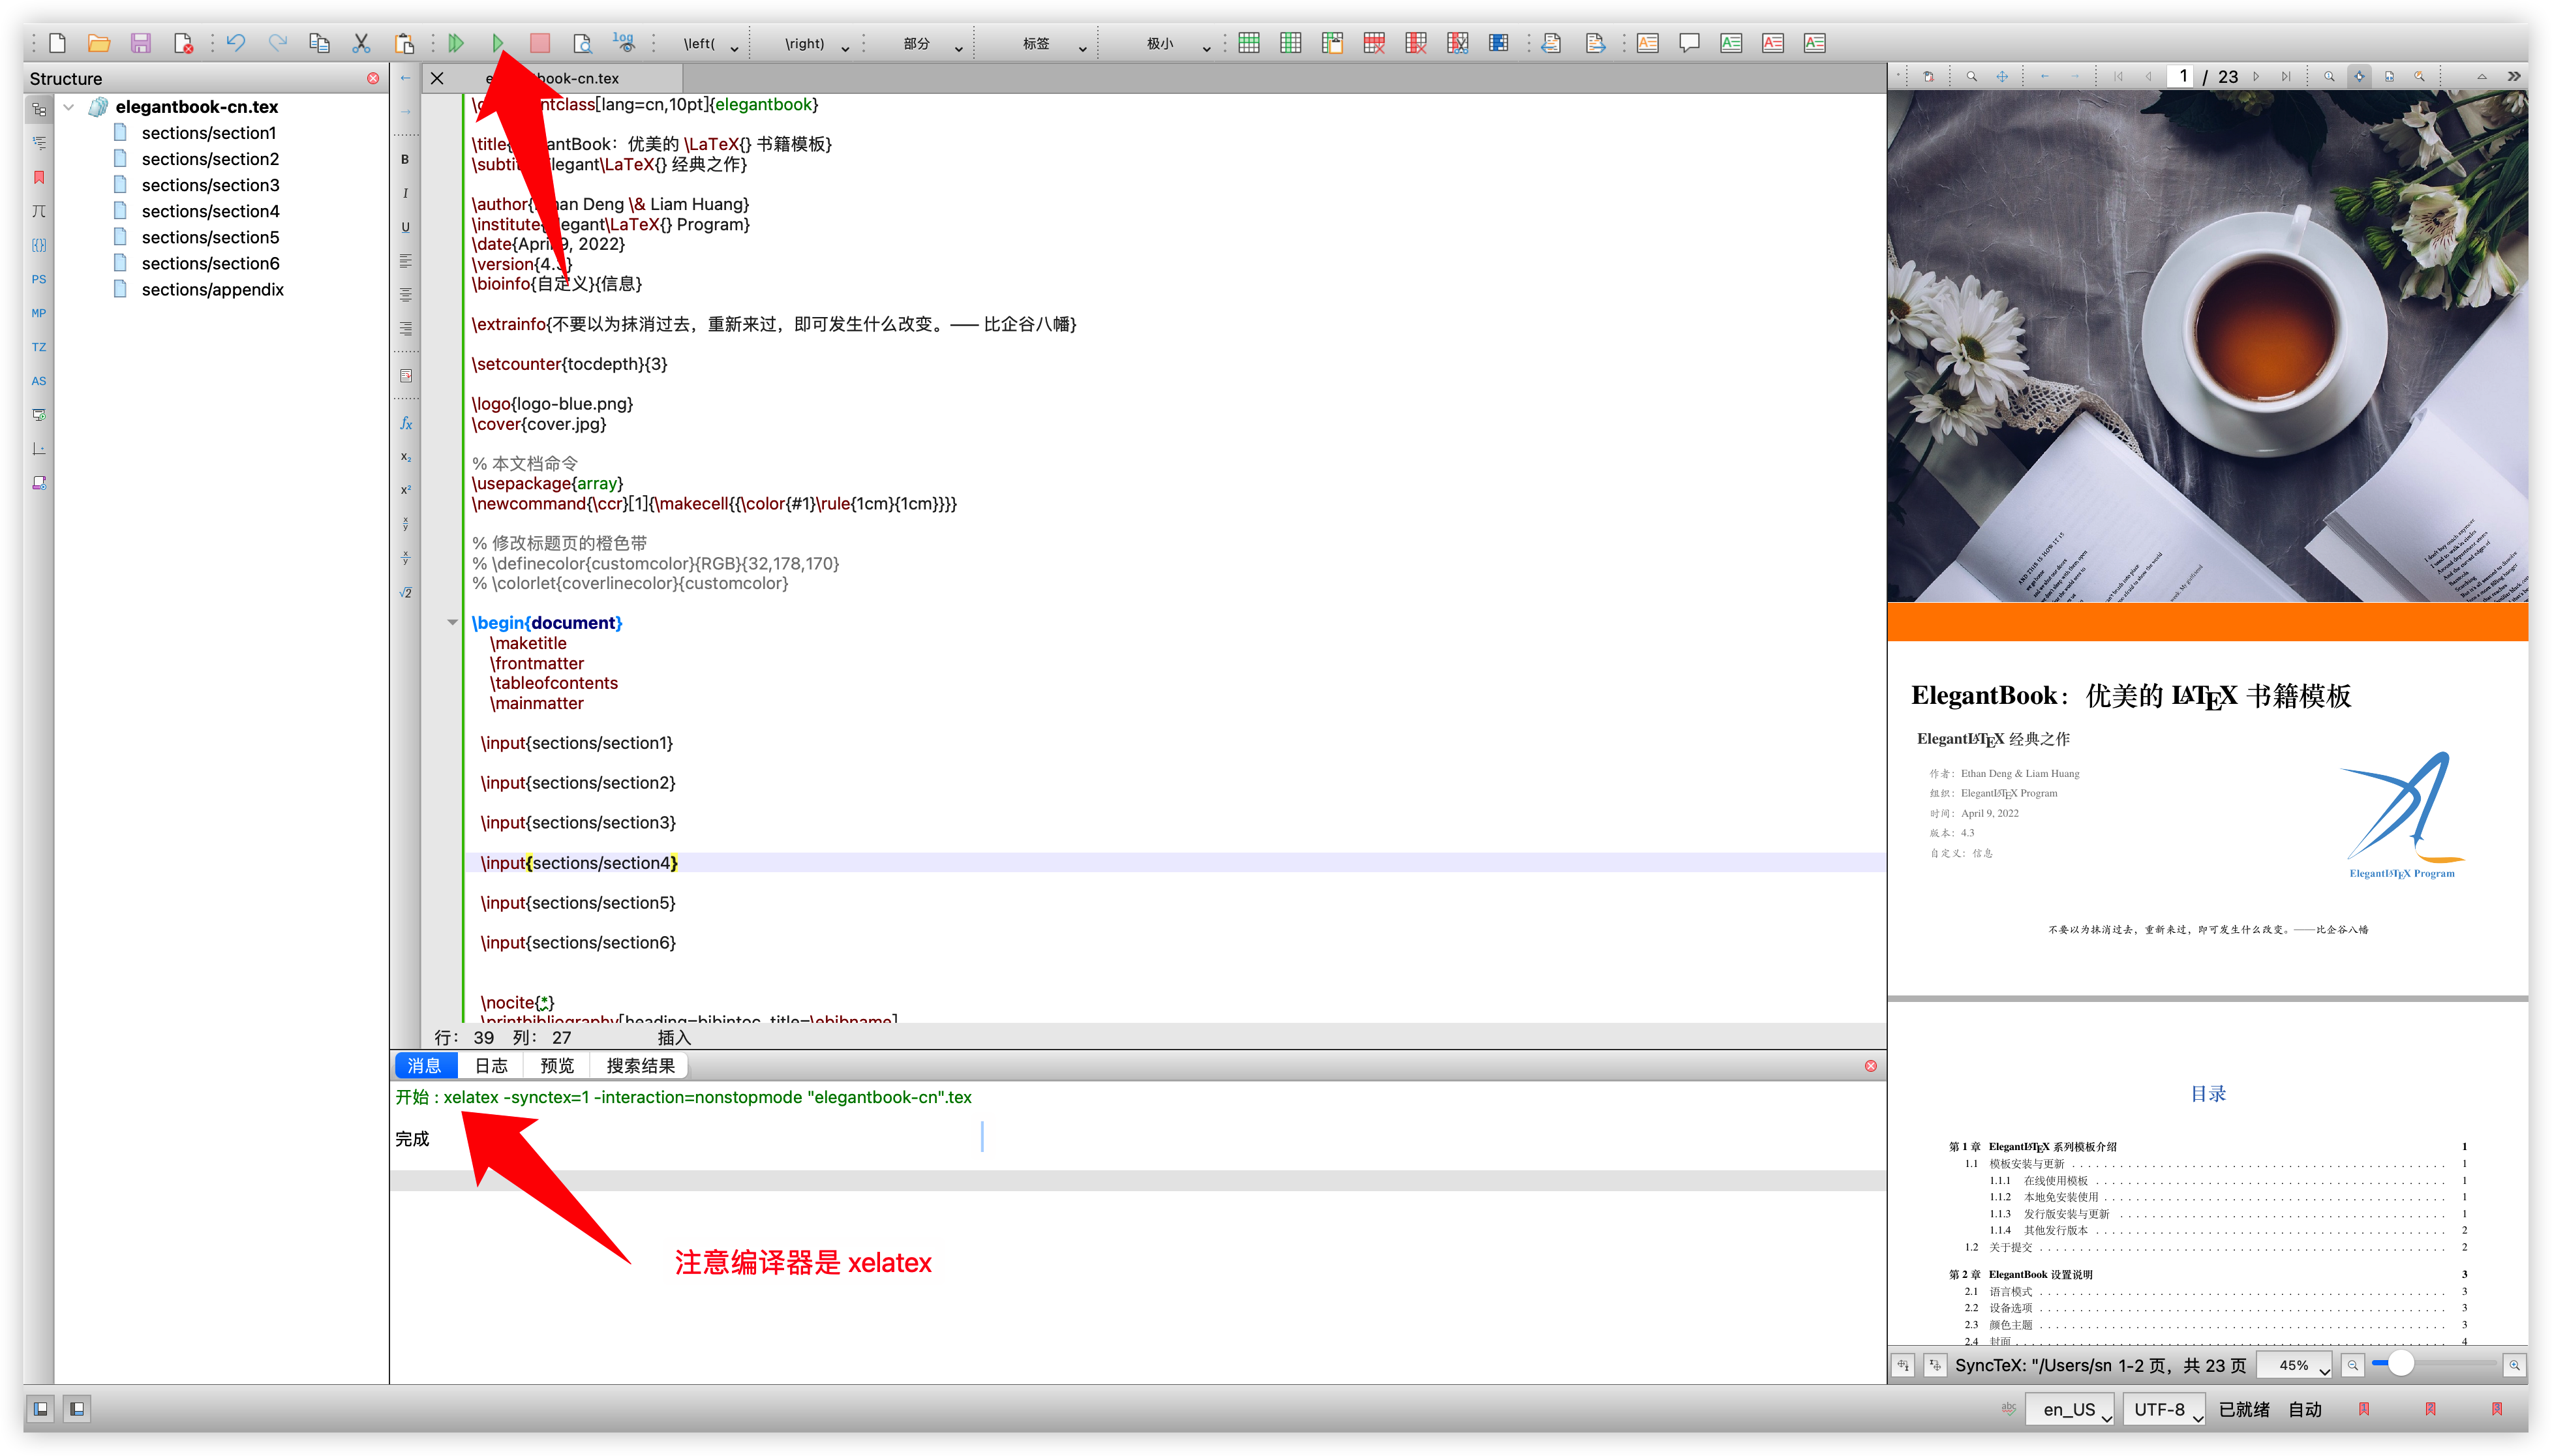The height and width of the screenshot is (1456, 2552).
Task: Switch to the 搜索结果 tab
Action: [x=641, y=1066]
